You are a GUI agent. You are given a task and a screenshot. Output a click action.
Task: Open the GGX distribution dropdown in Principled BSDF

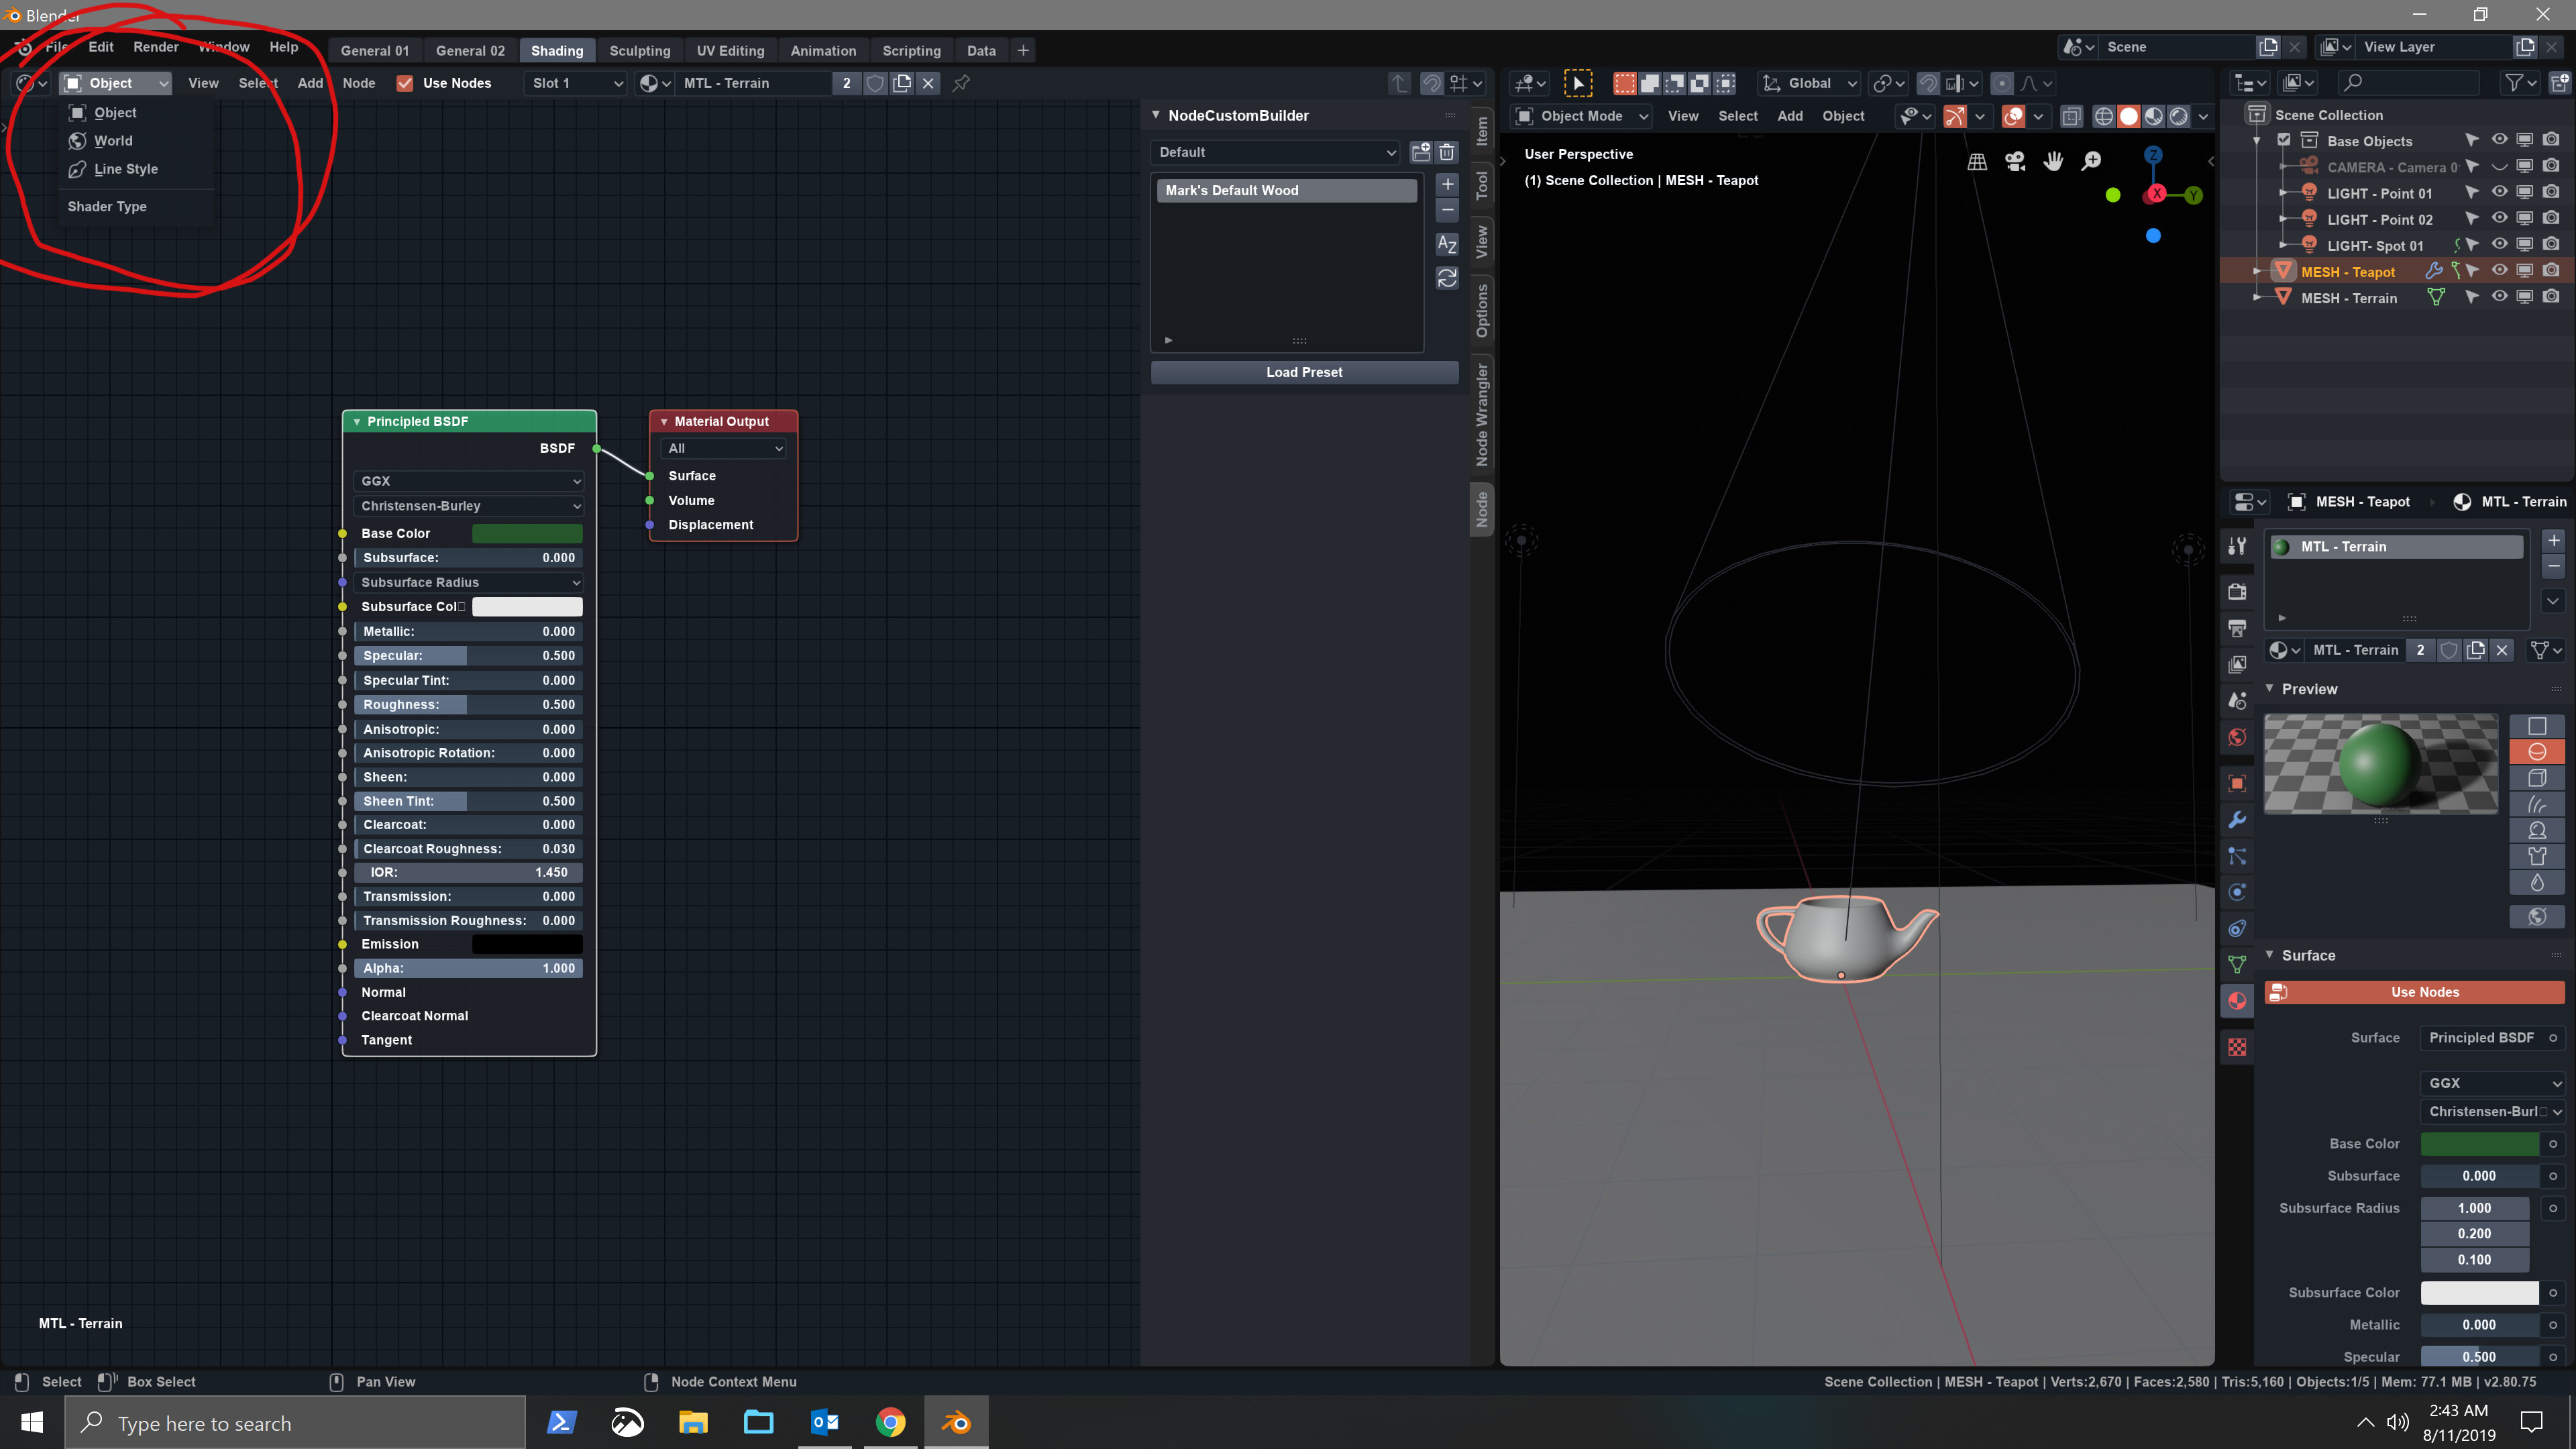[x=468, y=481]
